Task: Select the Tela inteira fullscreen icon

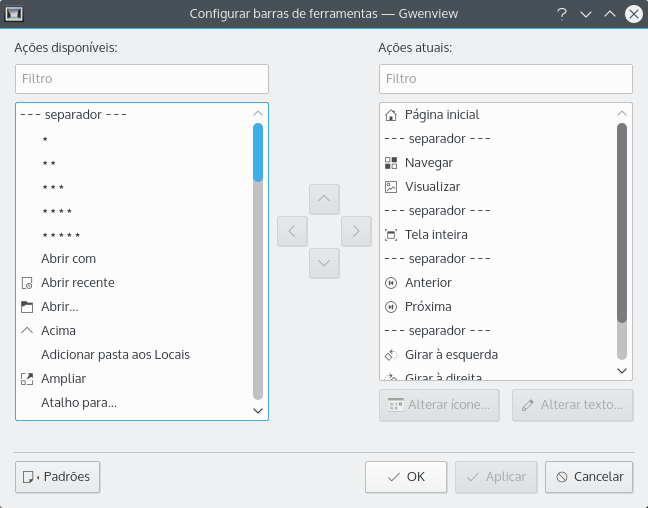Action: pos(391,235)
